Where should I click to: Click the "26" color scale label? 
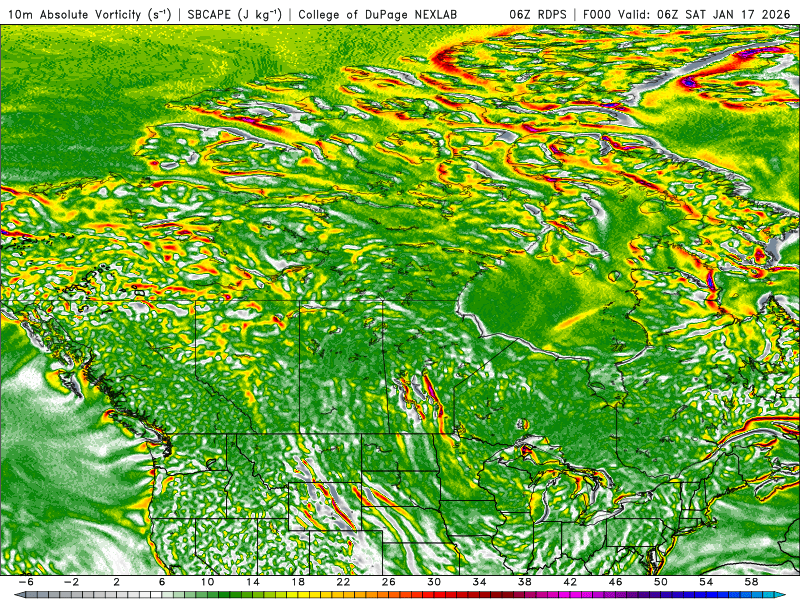pyautogui.click(x=389, y=582)
